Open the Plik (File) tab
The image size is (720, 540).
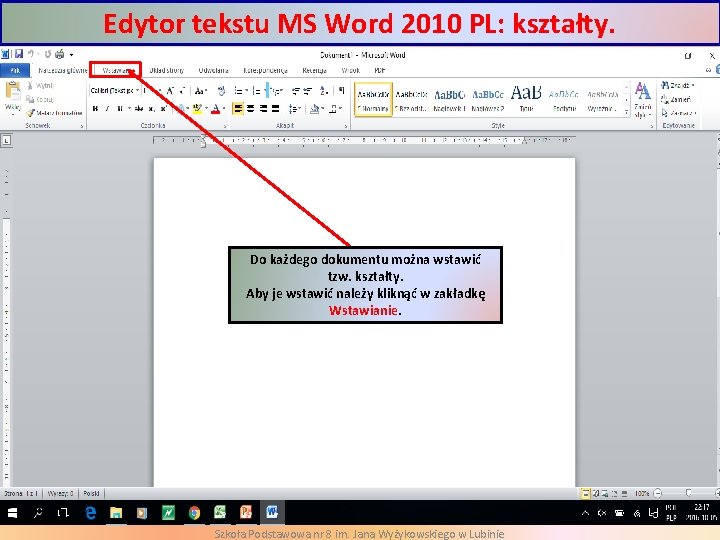point(15,70)
